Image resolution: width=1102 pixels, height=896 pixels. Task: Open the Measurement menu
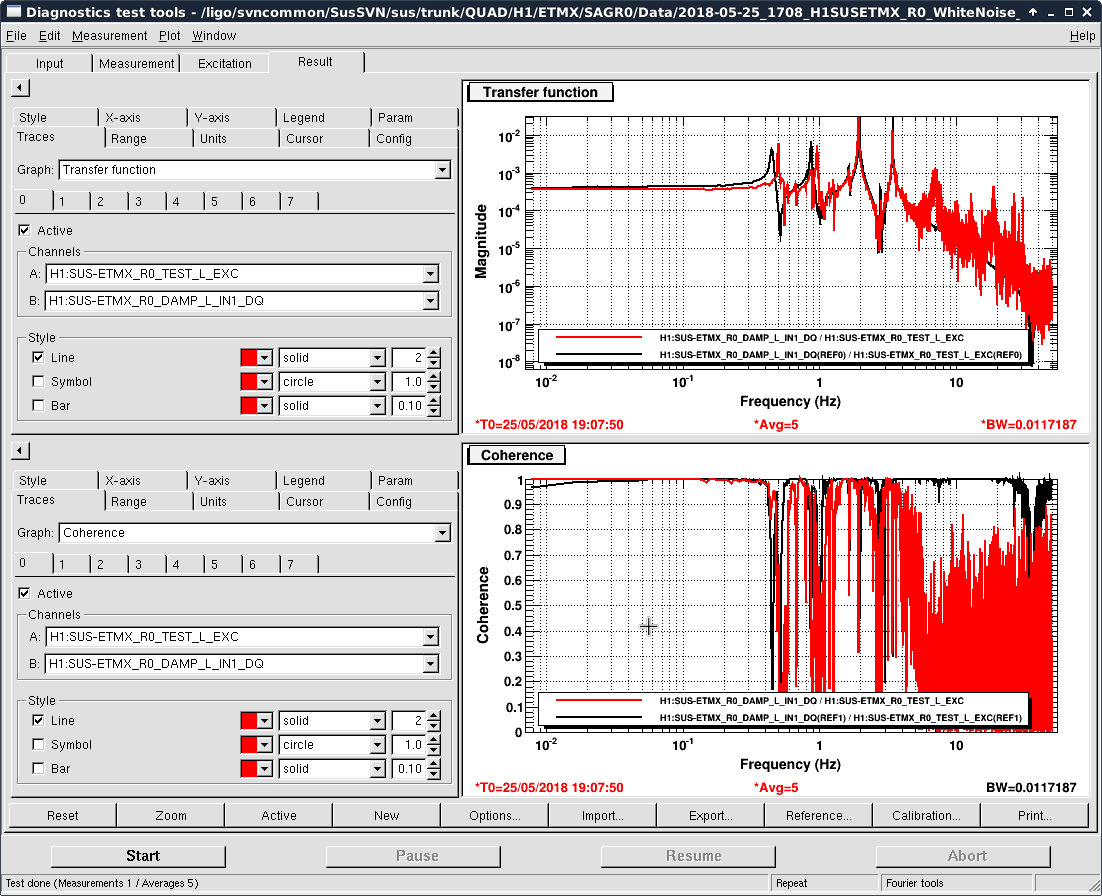pos(109,36)
